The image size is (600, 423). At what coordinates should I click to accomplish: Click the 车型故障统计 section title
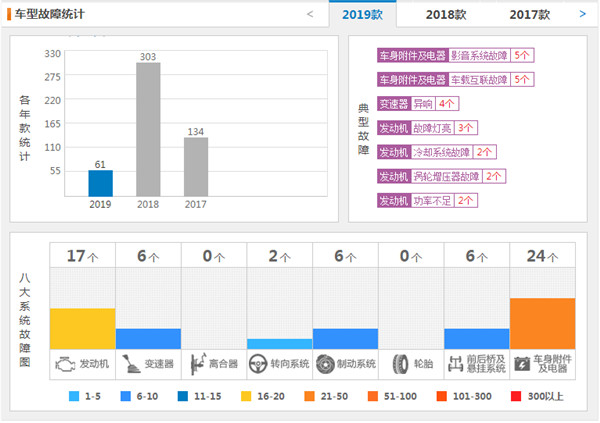click(49, 14)
